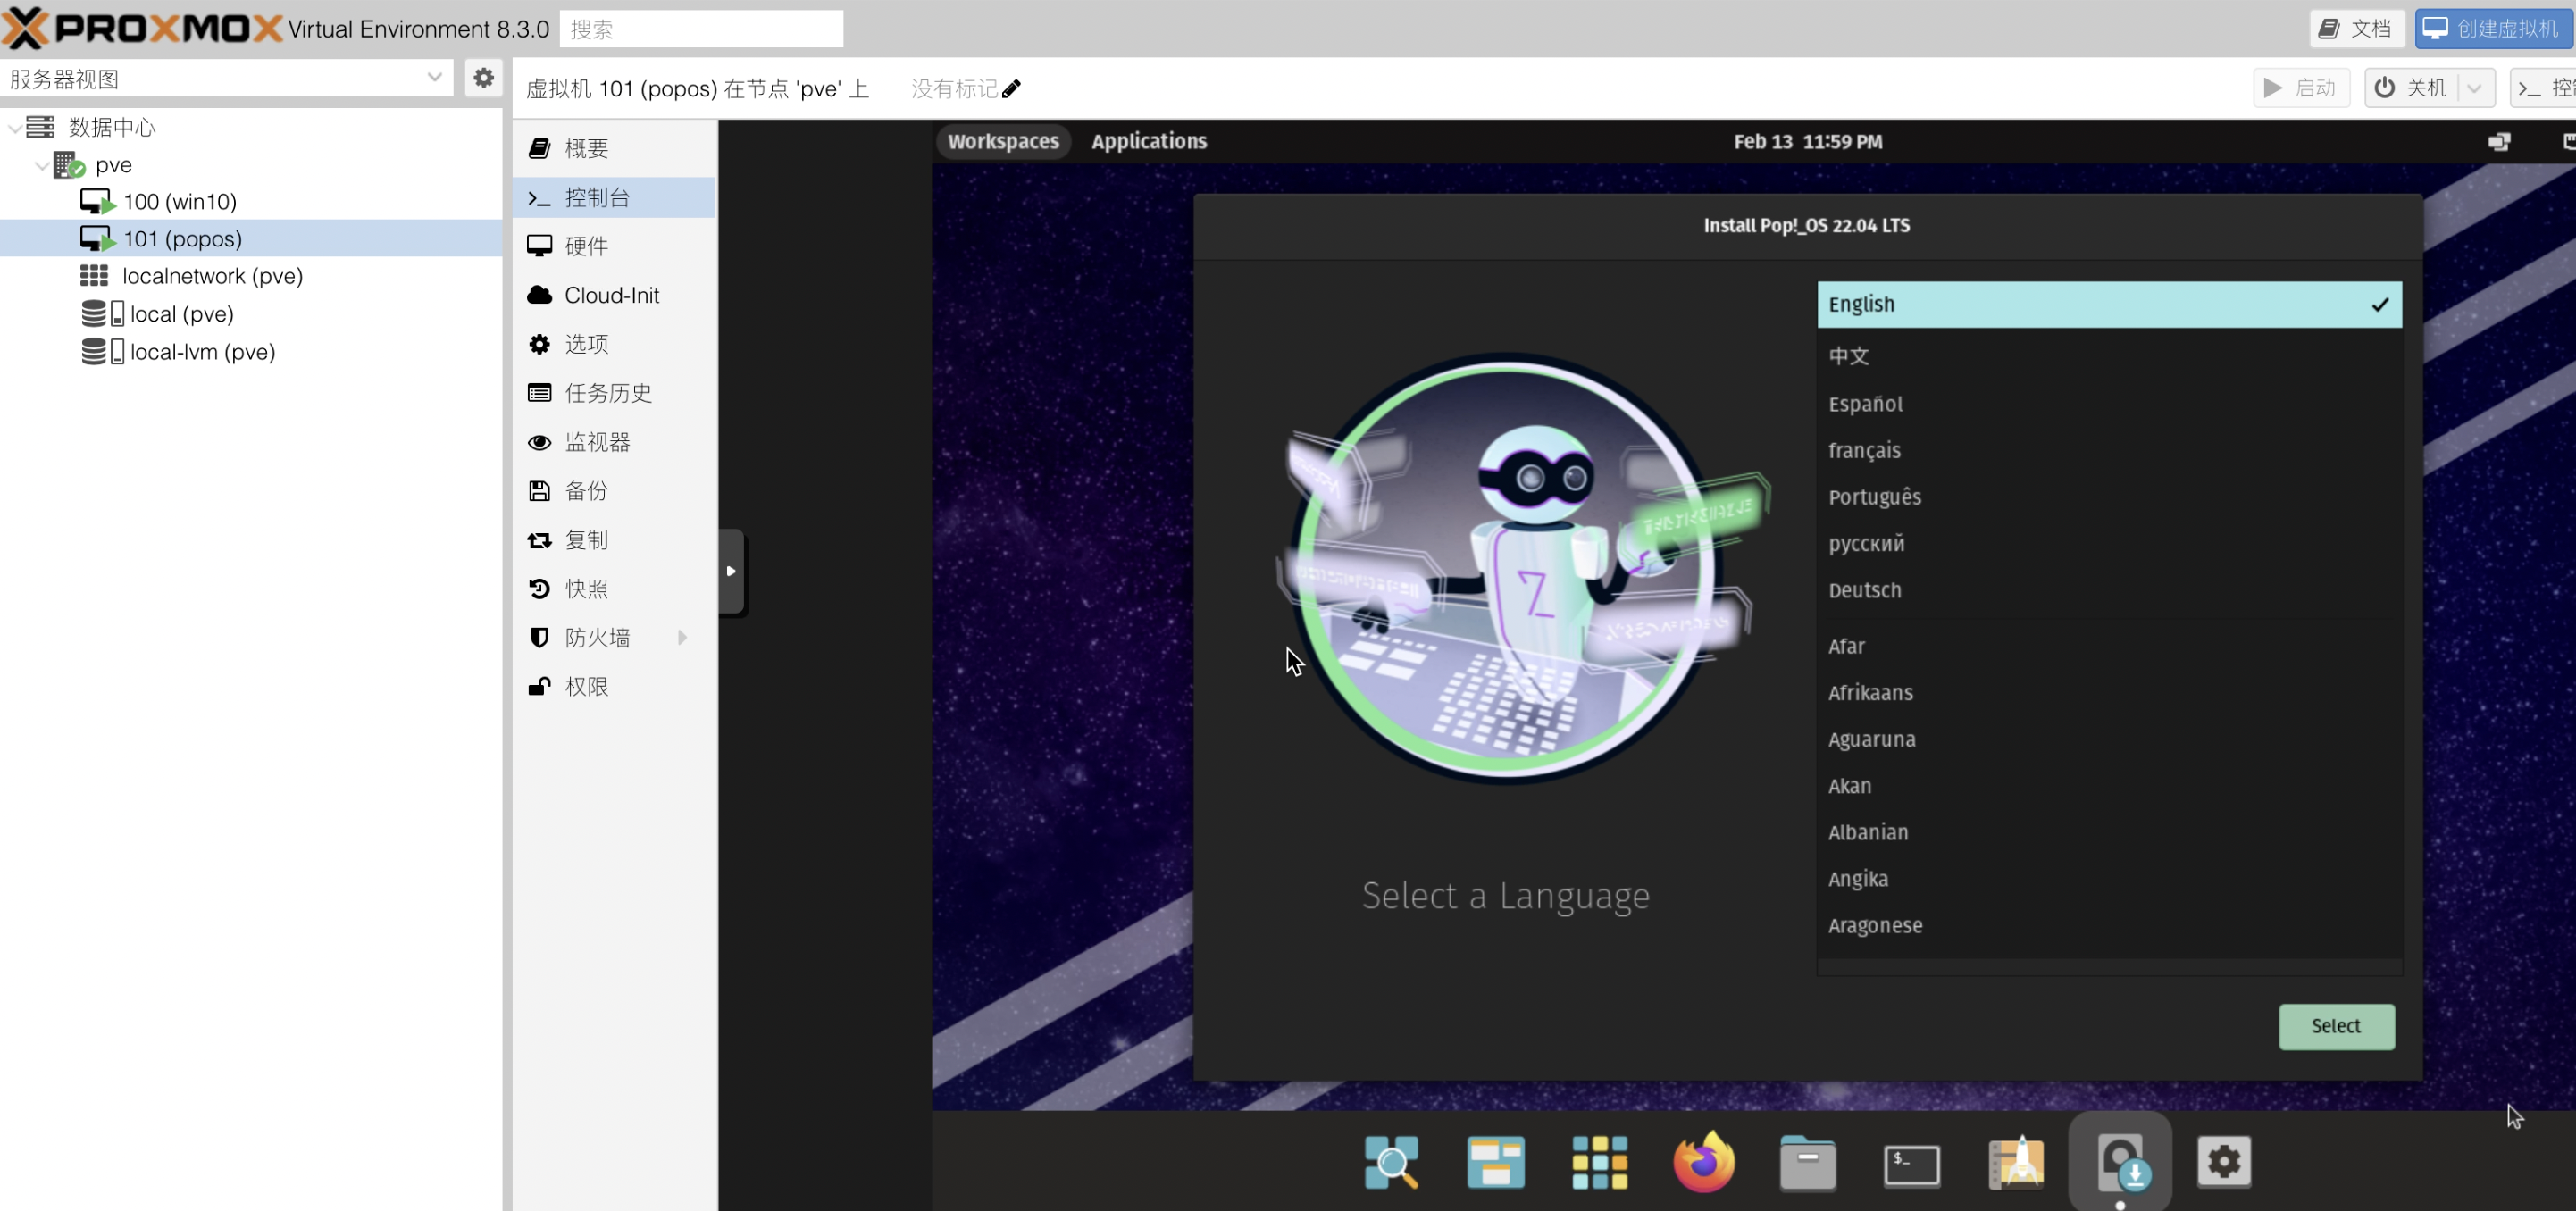
Task: Open localnetwork (pve) node entry
Action: pyautogui.click(x=251, y=275)
